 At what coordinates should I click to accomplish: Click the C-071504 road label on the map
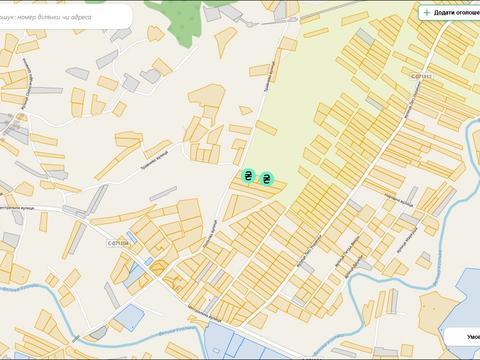point(118,244)
